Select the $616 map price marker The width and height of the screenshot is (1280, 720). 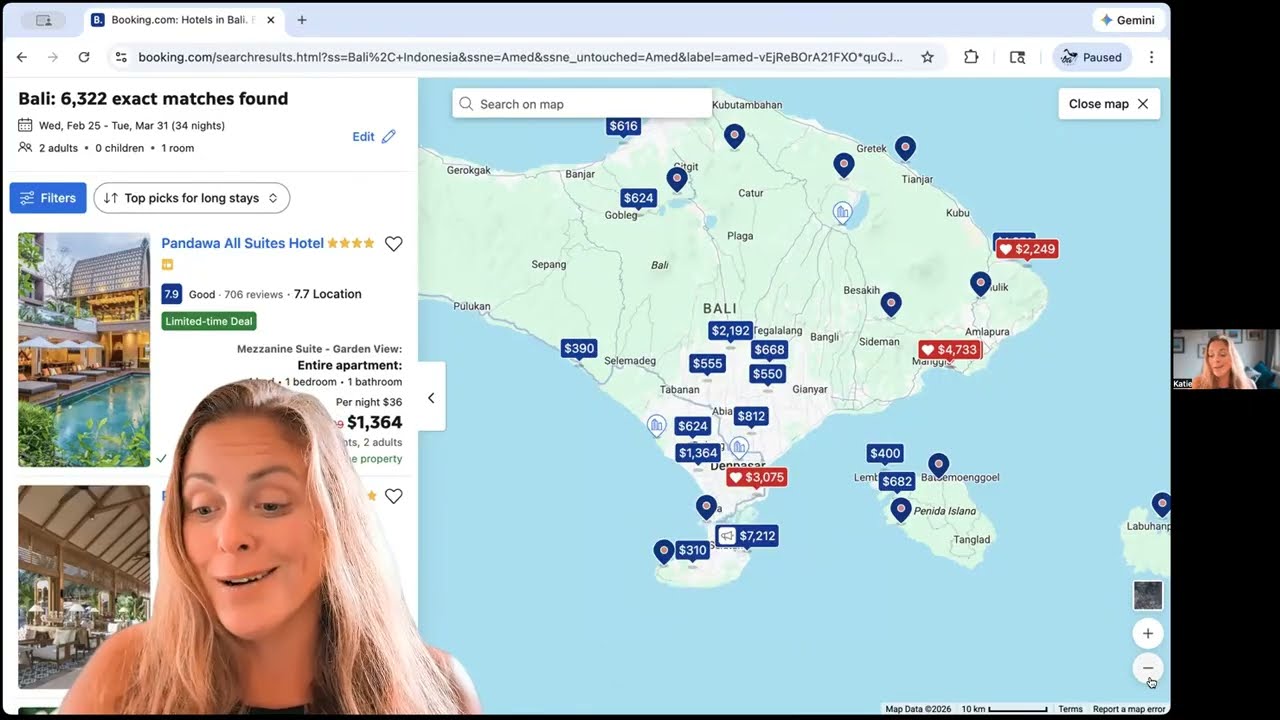tap(623, 126)
